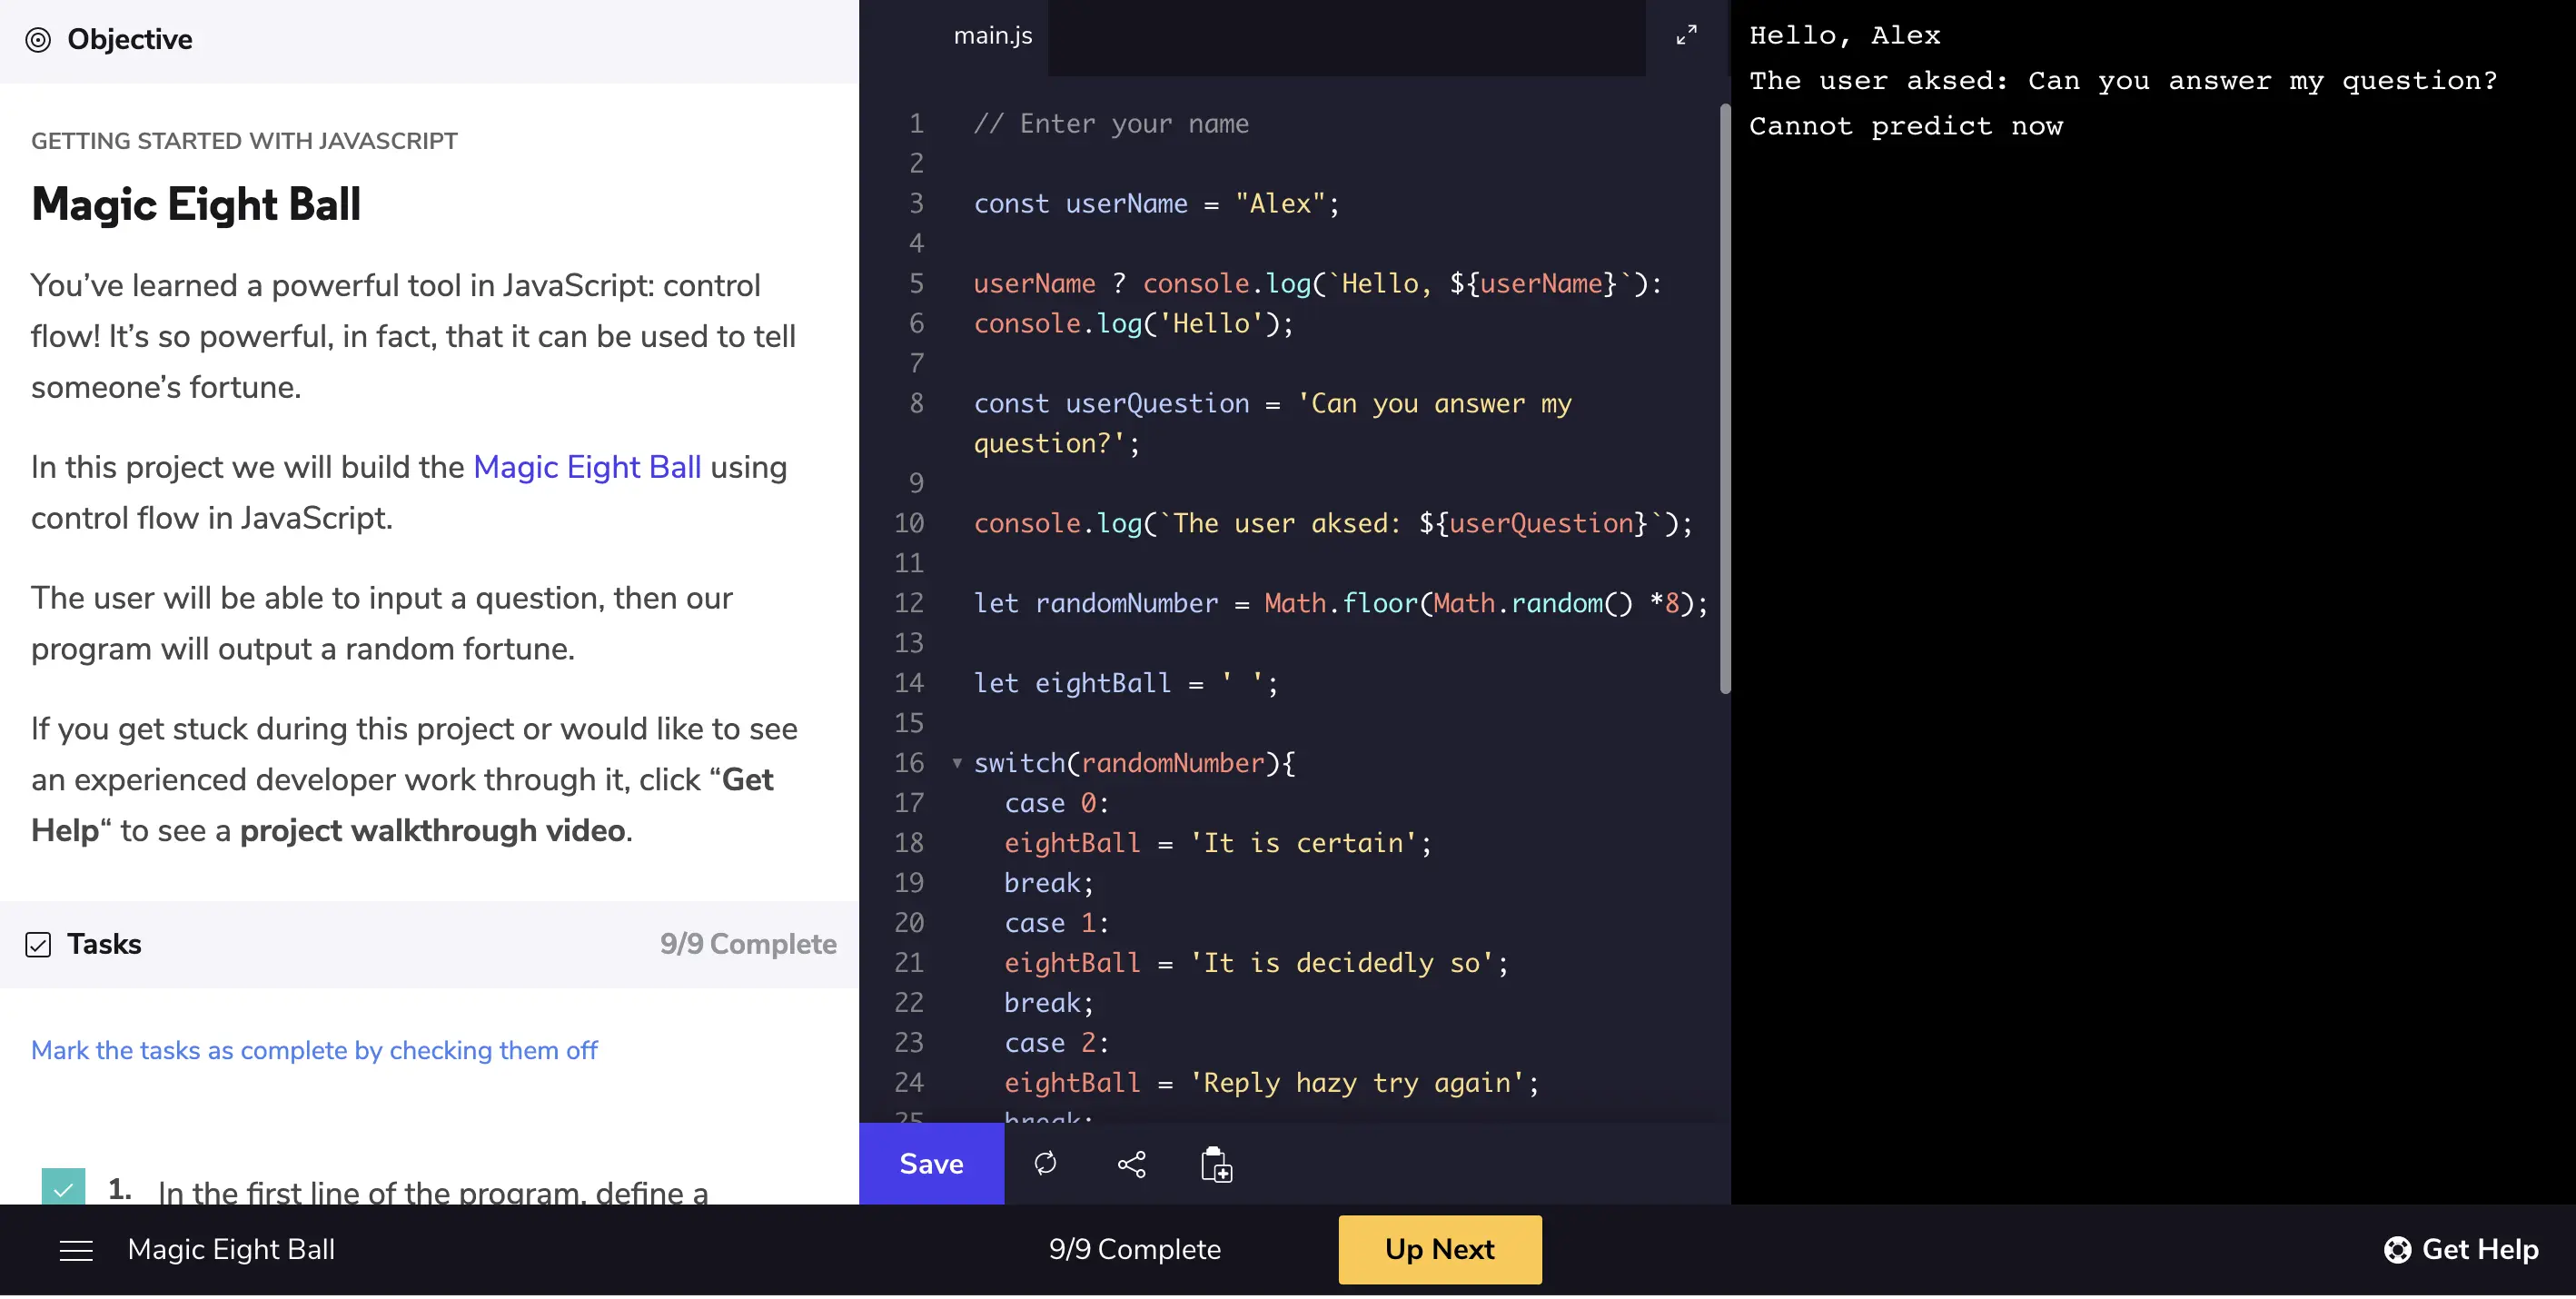Open the hamburger menu icon
This screenshot has height=1299, width=2576.
76,1250
